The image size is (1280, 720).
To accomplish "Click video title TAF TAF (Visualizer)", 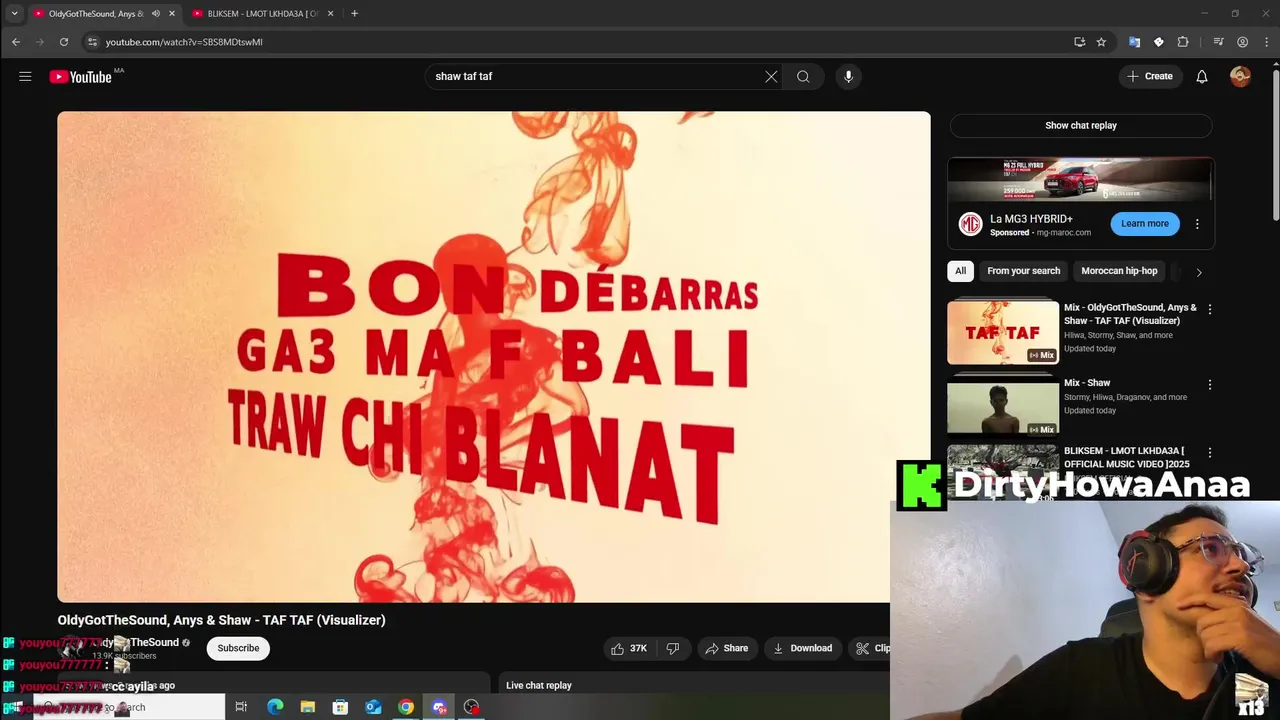I will click(x=221, y=620).
